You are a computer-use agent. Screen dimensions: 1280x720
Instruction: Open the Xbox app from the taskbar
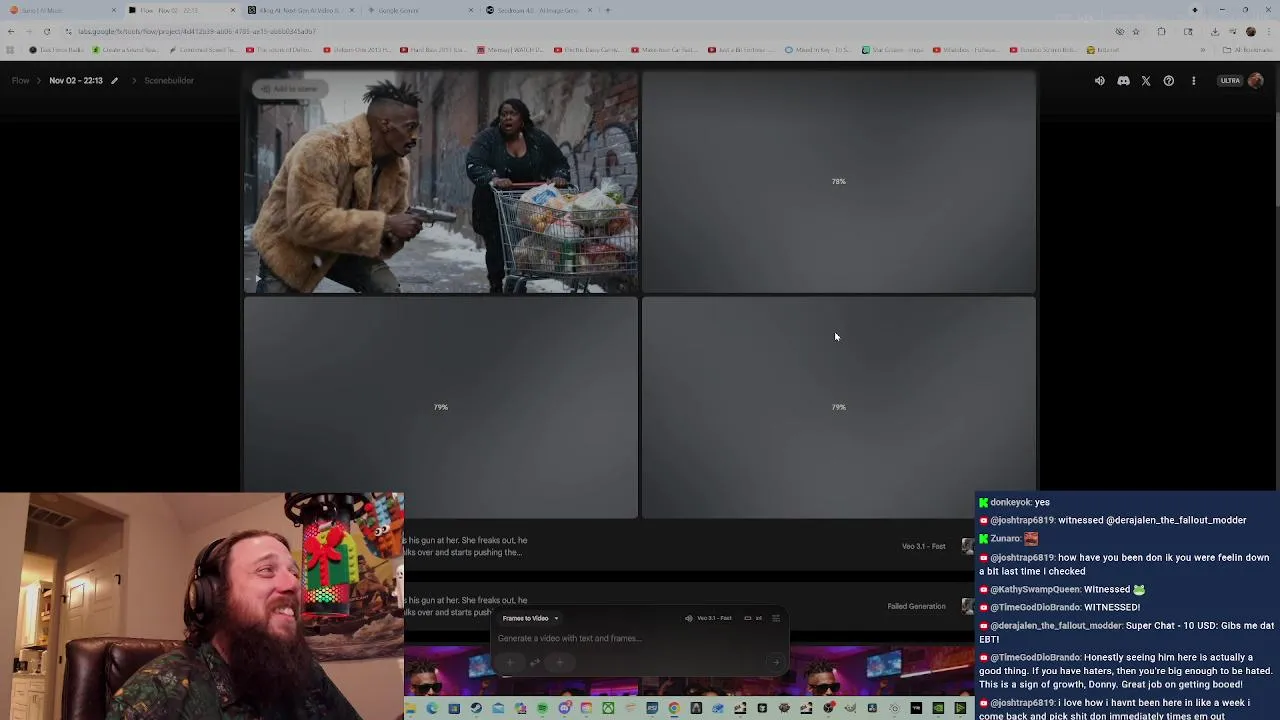(608, 708)
